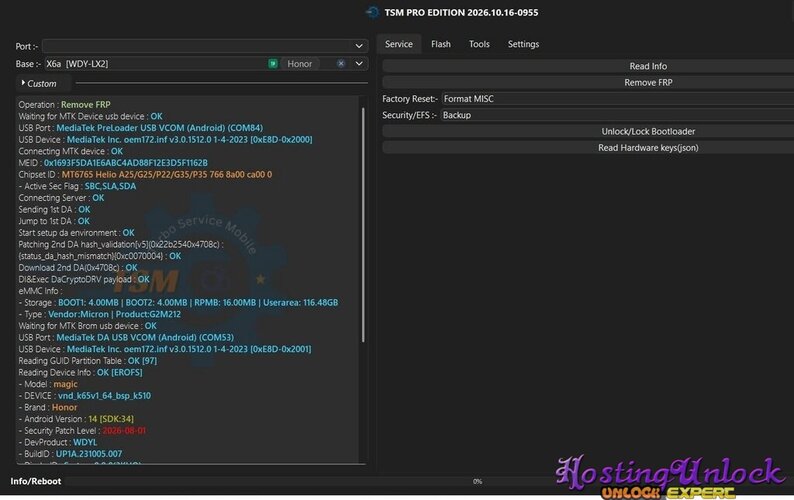Click the Remove FRP button

pos(588,82)
